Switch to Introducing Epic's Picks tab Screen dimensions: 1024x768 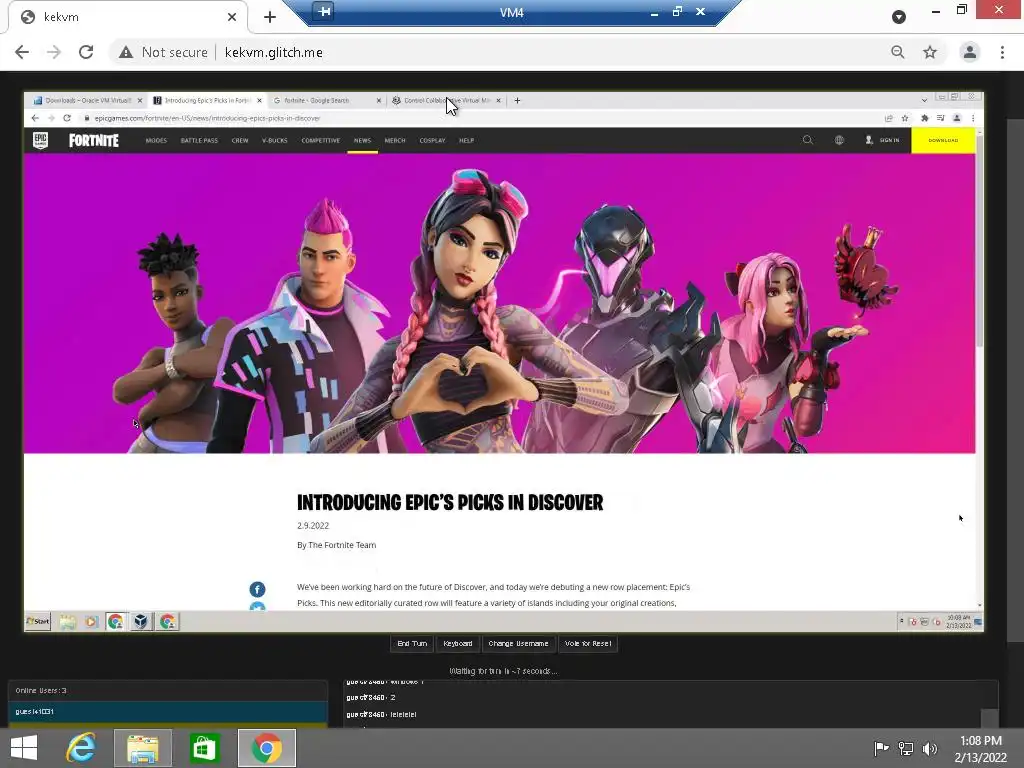click(207, 101)
